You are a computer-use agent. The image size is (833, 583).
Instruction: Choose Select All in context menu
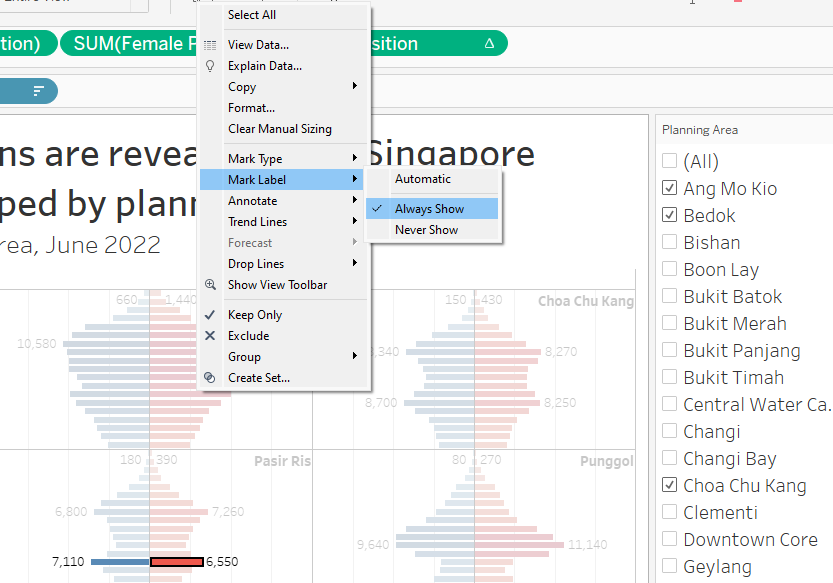click(252, 15)
